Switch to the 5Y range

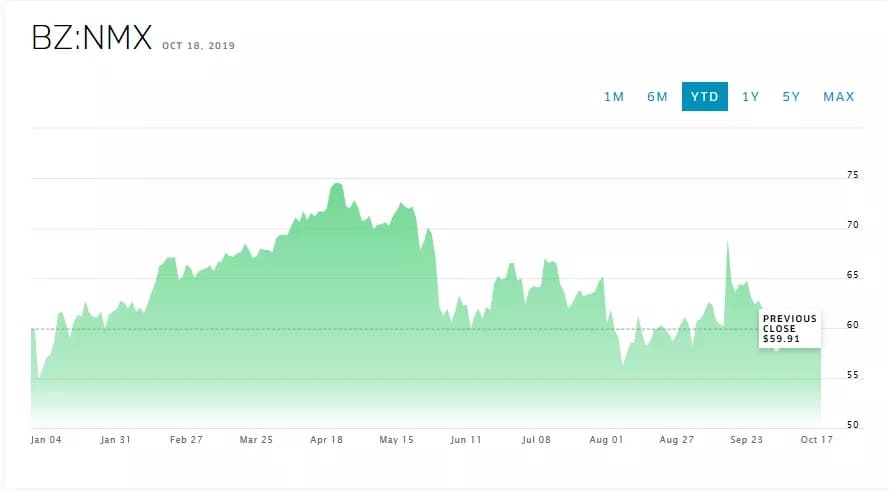(792, 97)
